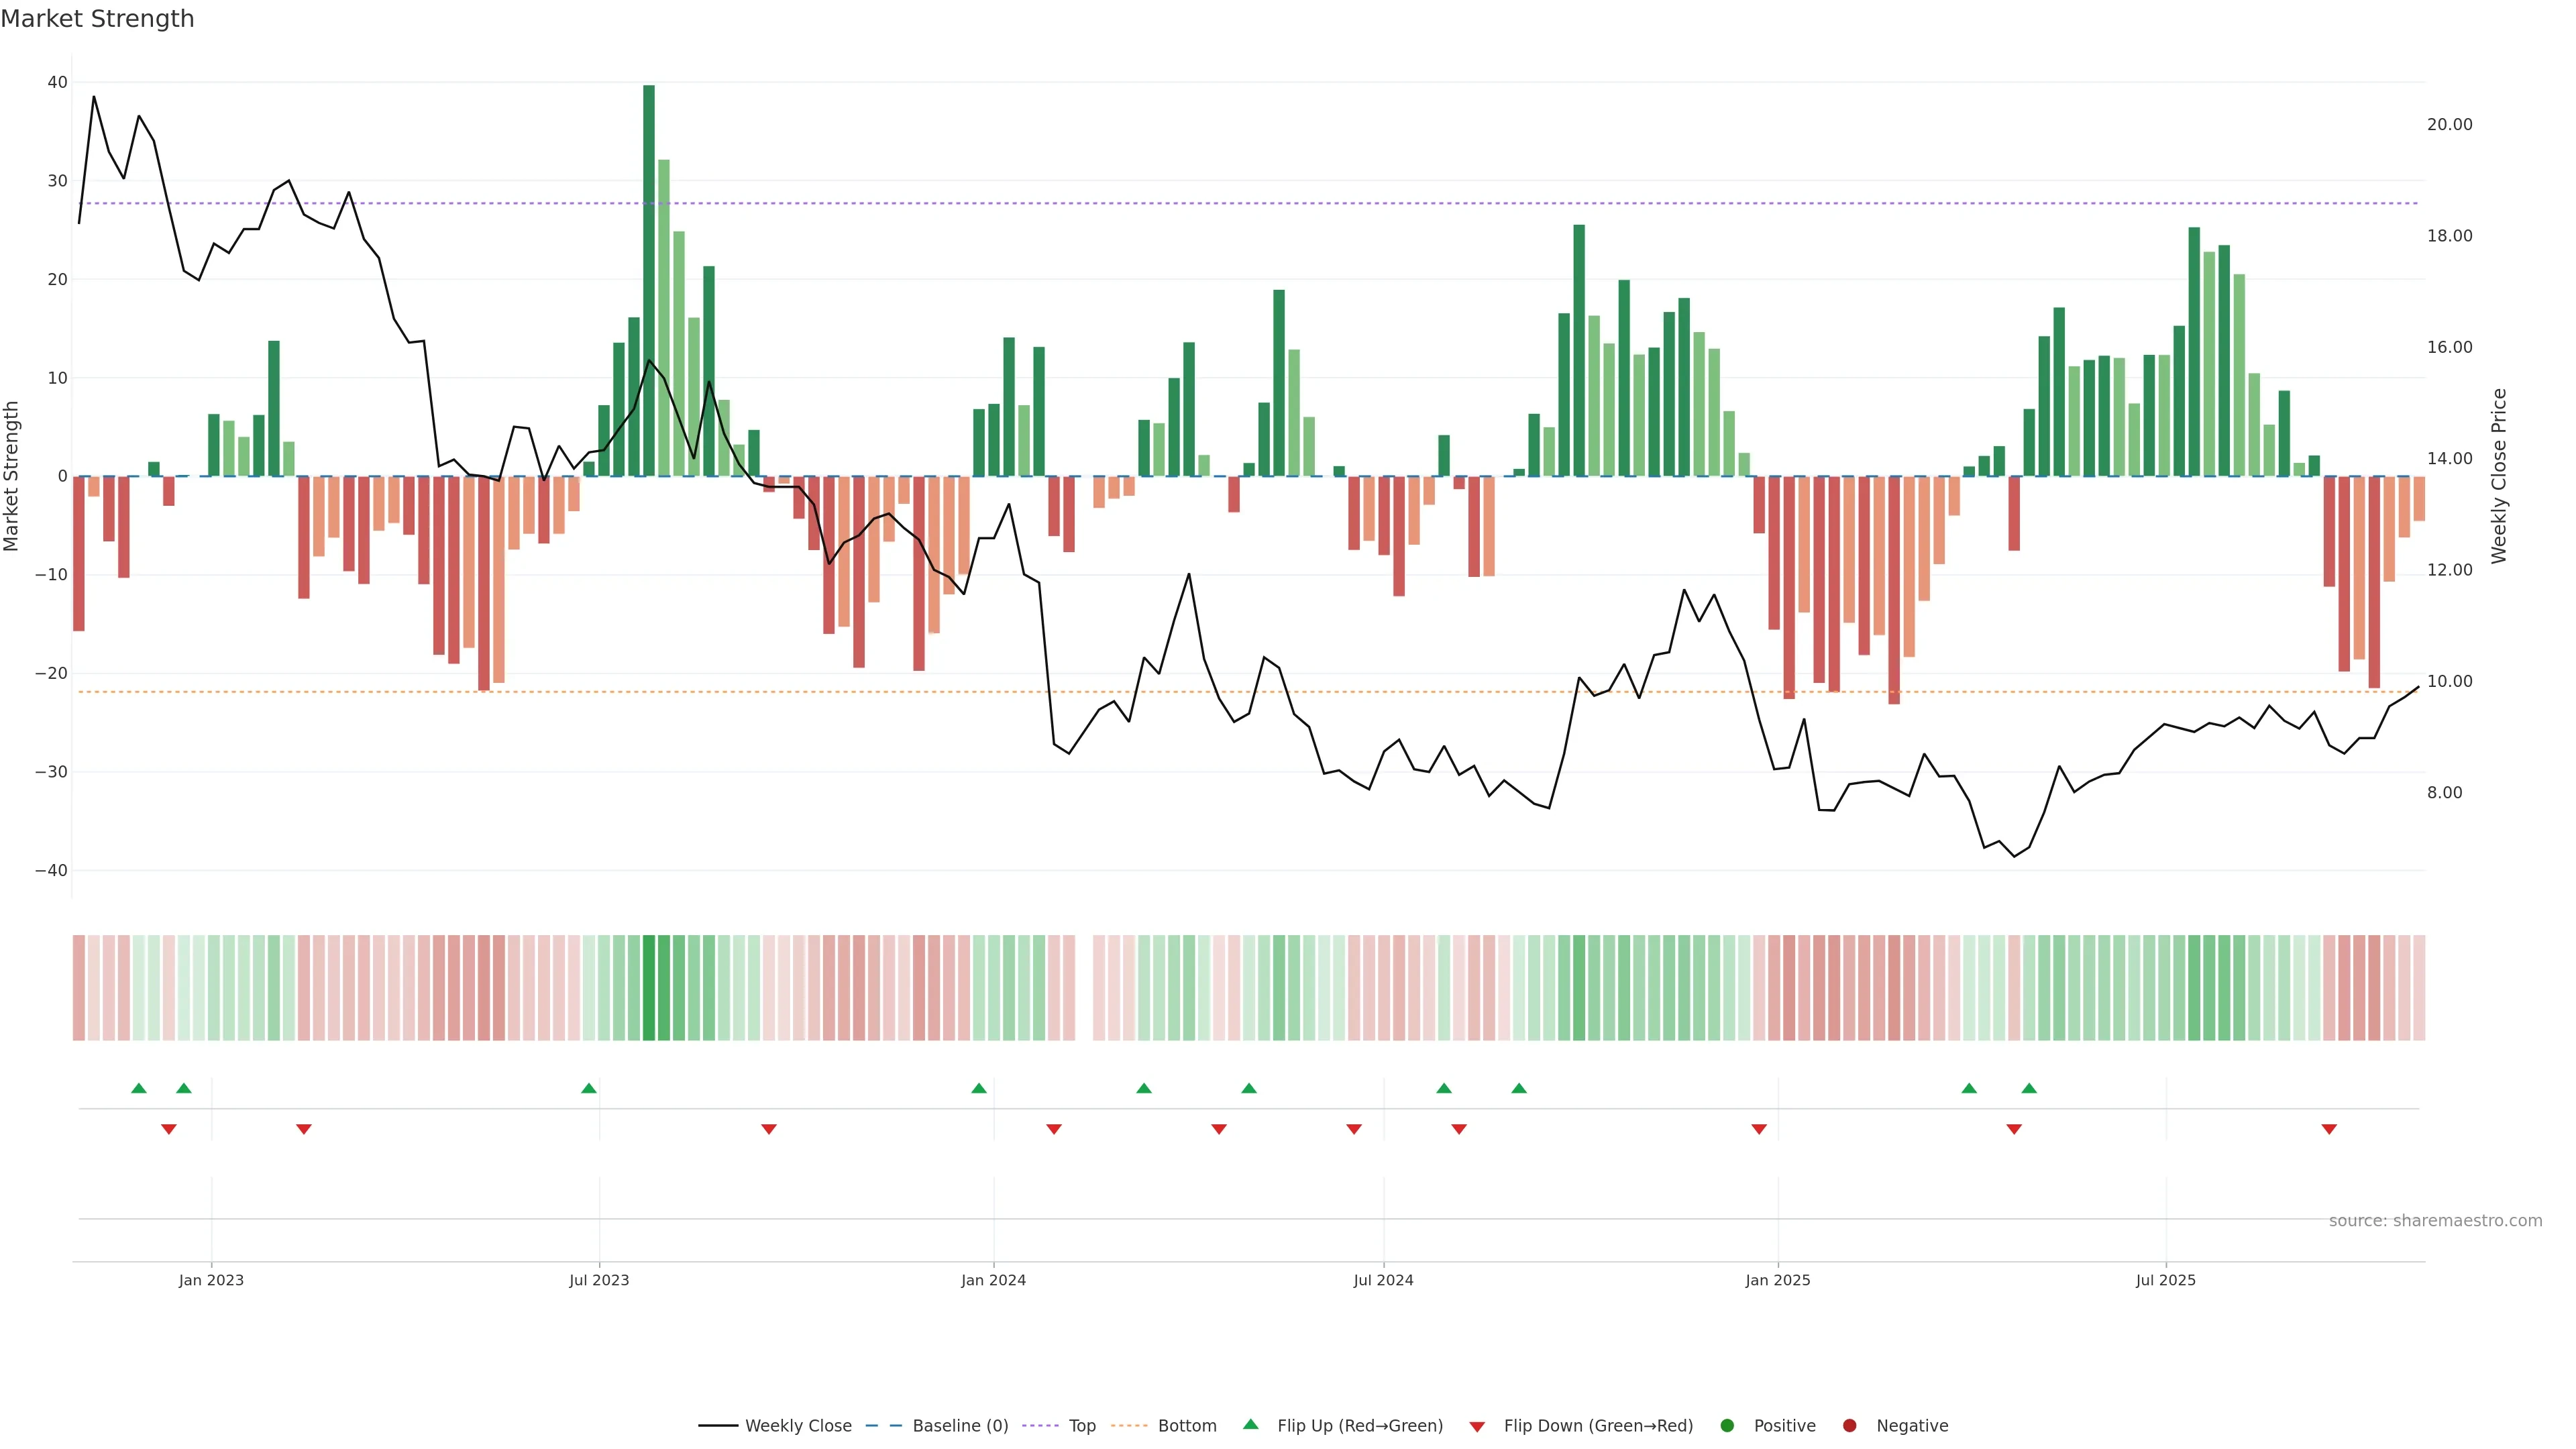
Task: Click the Weekly Close Price axis title
Action: (x=2499, y=476)
